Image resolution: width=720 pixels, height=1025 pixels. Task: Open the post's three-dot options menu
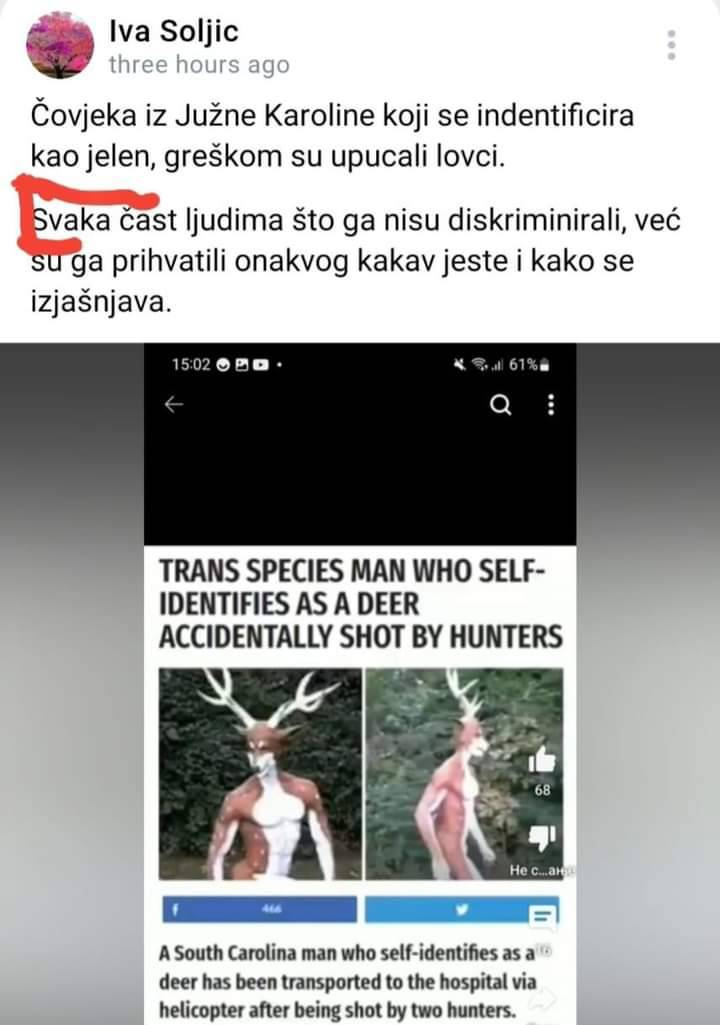(672, 45)
